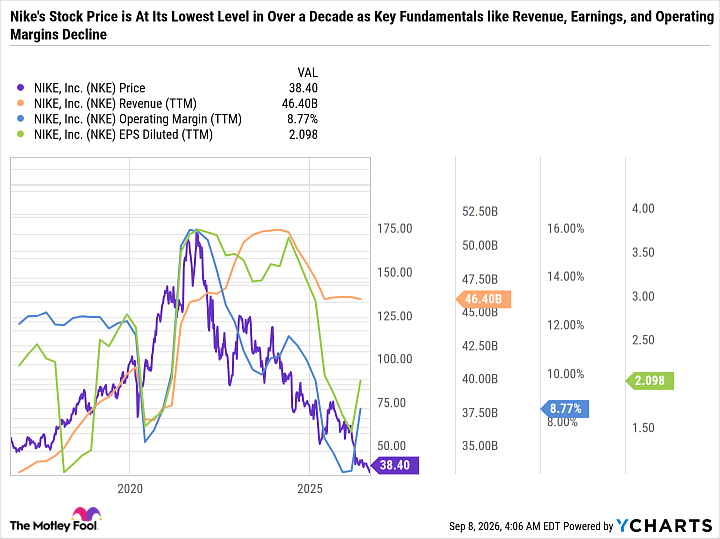720x539 pixels.
Task: Click the orange 46.40B revenue flag
Action: (x=483, y=299)
